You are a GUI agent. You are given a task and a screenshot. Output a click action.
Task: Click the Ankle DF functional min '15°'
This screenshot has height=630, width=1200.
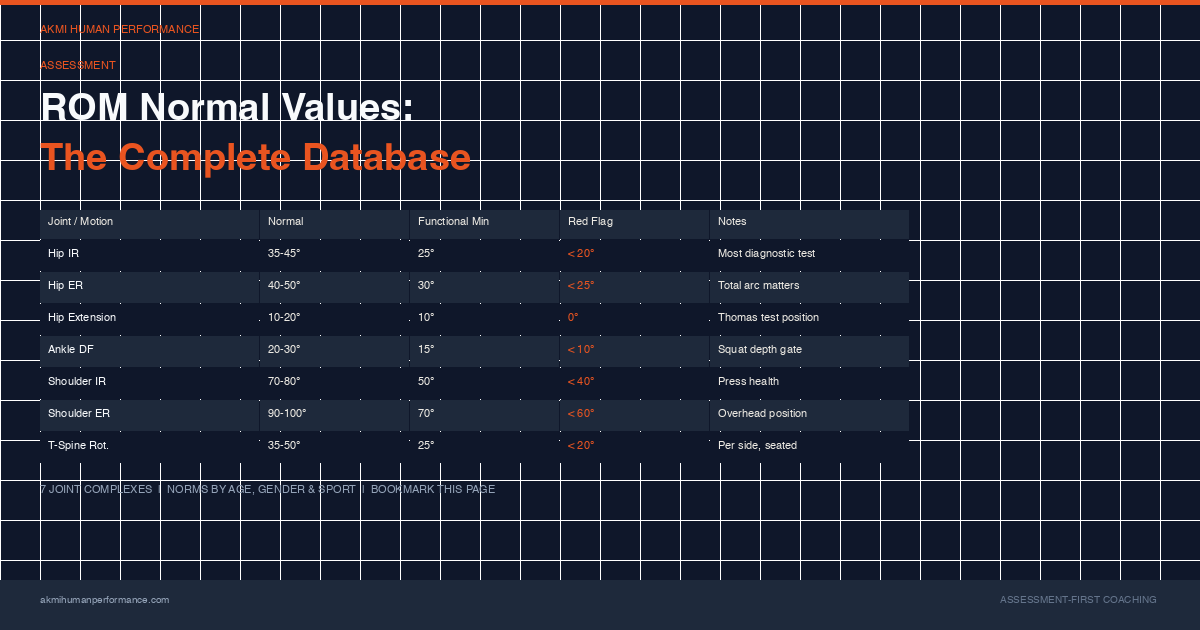coord(426,350)
